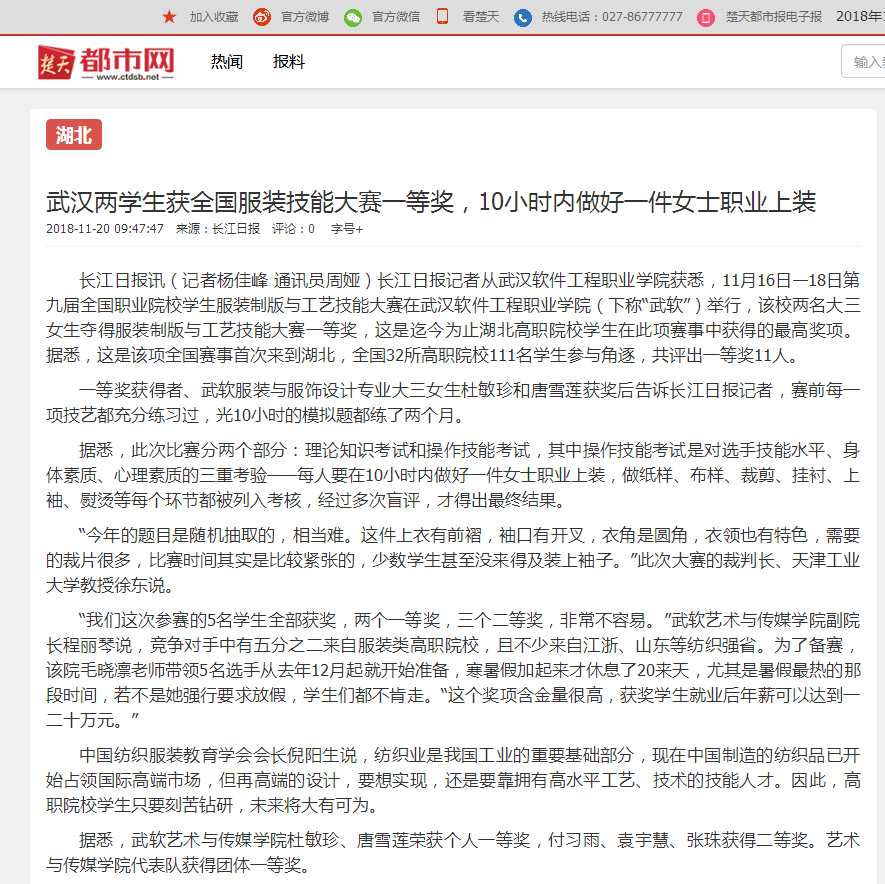Click the 评论 comment count
Screen dimensions: 885x884
tap(293, 229)
